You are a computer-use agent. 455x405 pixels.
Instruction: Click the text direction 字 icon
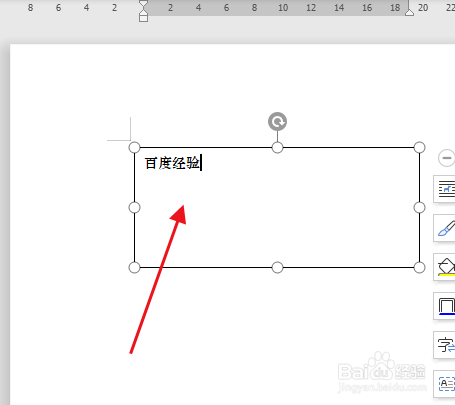coord(445,345)
